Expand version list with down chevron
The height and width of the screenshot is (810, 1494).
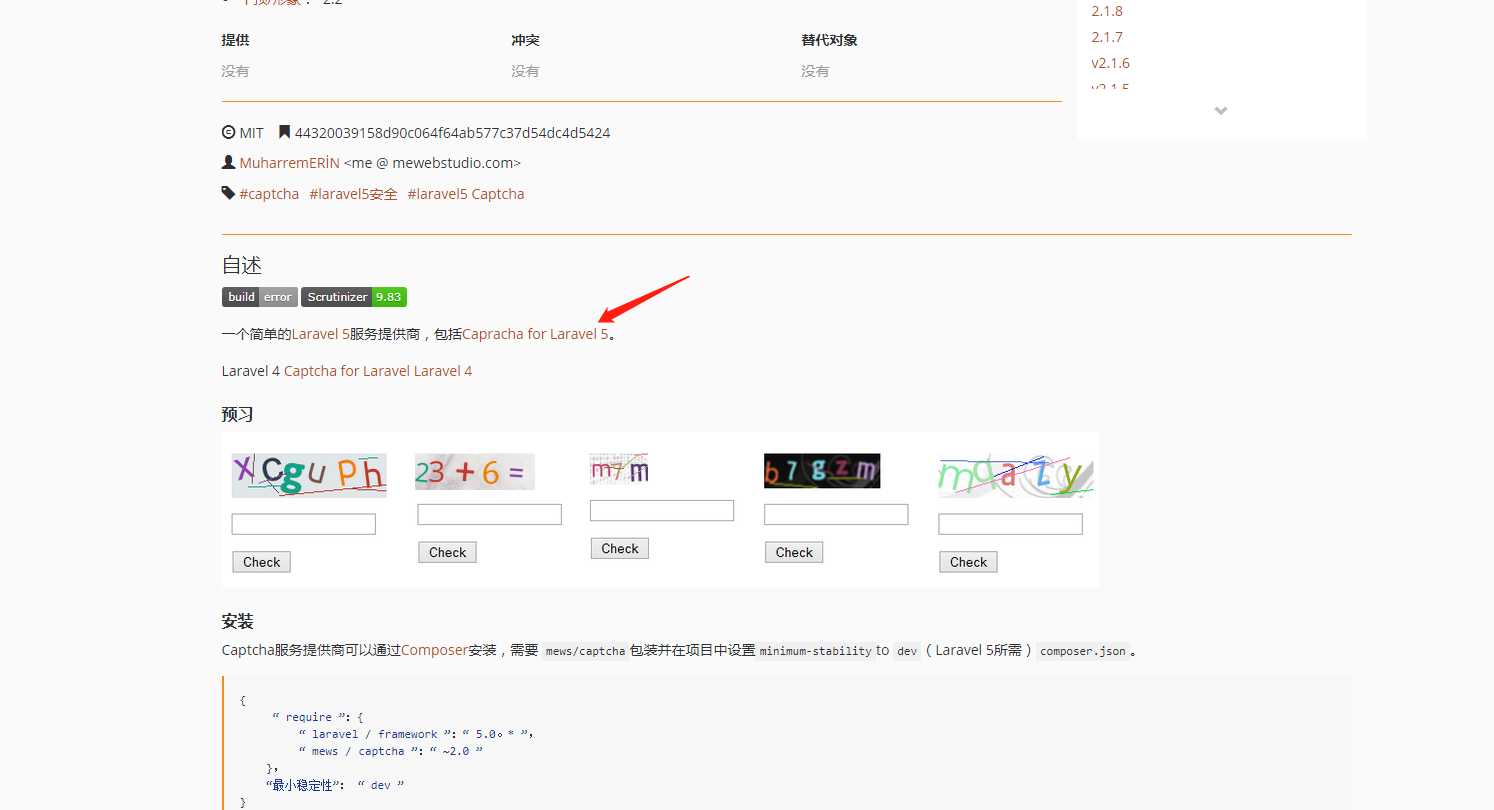click(1221, 111)
